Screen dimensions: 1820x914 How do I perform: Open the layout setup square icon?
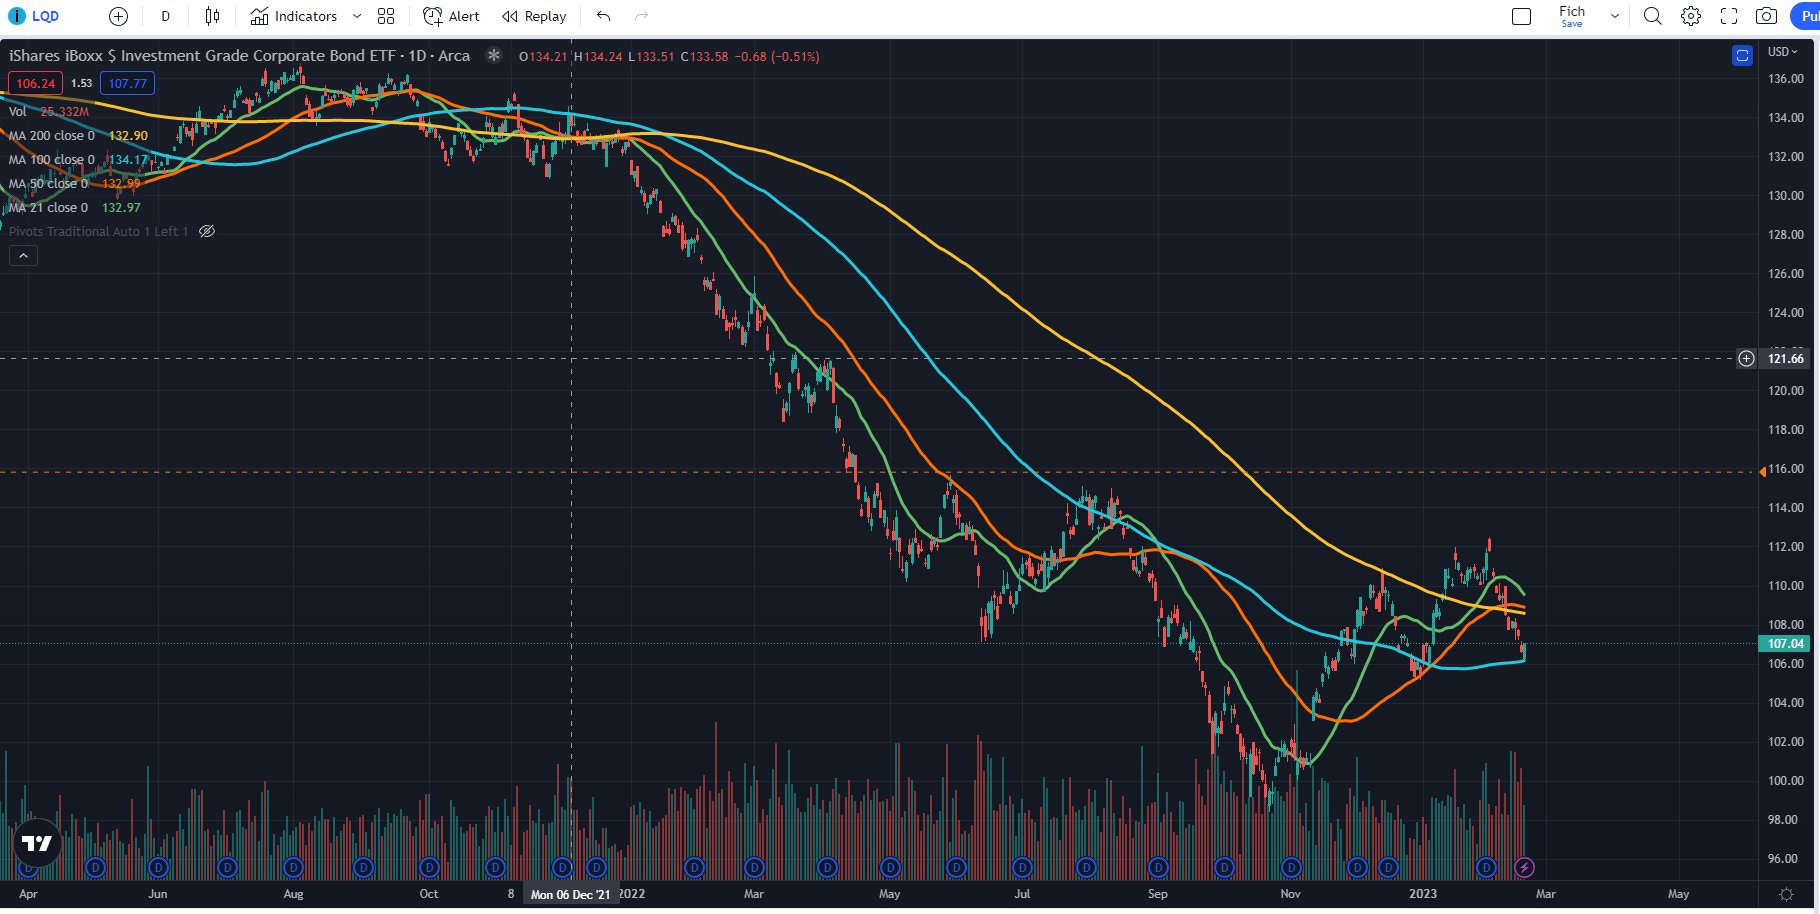tap(1522, 16)
